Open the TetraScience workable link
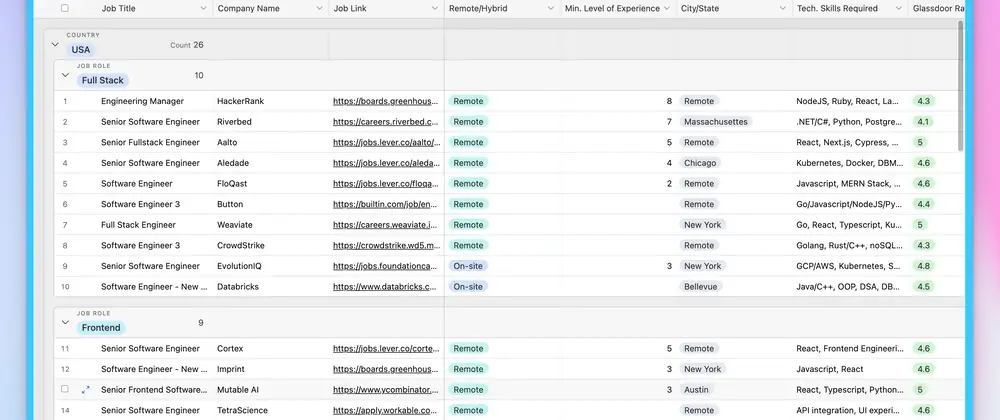Image resolution: width=1000 pixels, height=420 pixels. [386, 410]
